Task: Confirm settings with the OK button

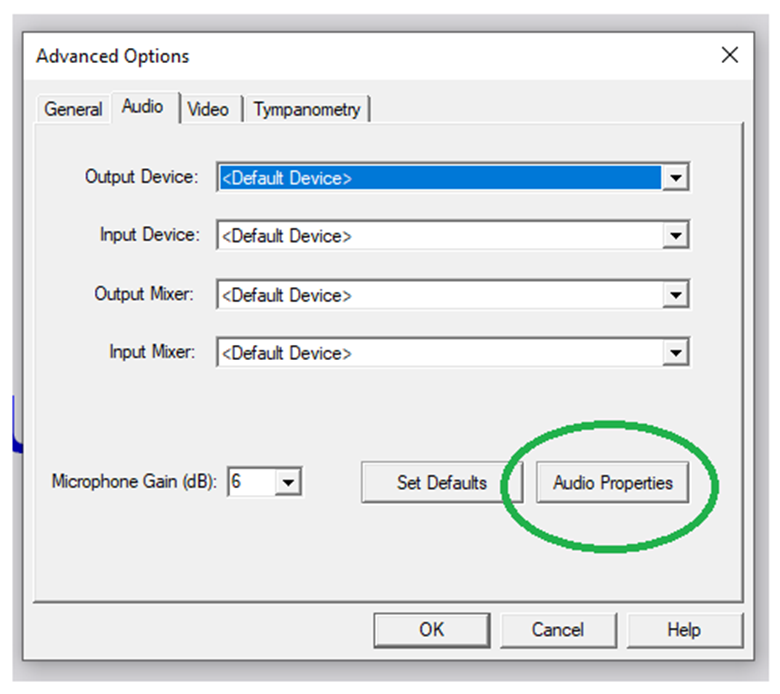Action: click(431, 630)
